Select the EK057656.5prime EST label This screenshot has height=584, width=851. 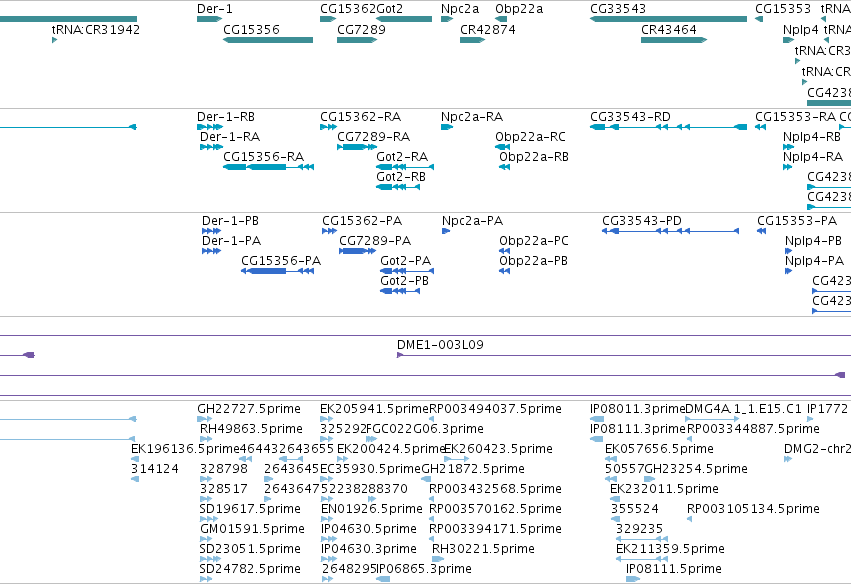click(x=659, y=449)
